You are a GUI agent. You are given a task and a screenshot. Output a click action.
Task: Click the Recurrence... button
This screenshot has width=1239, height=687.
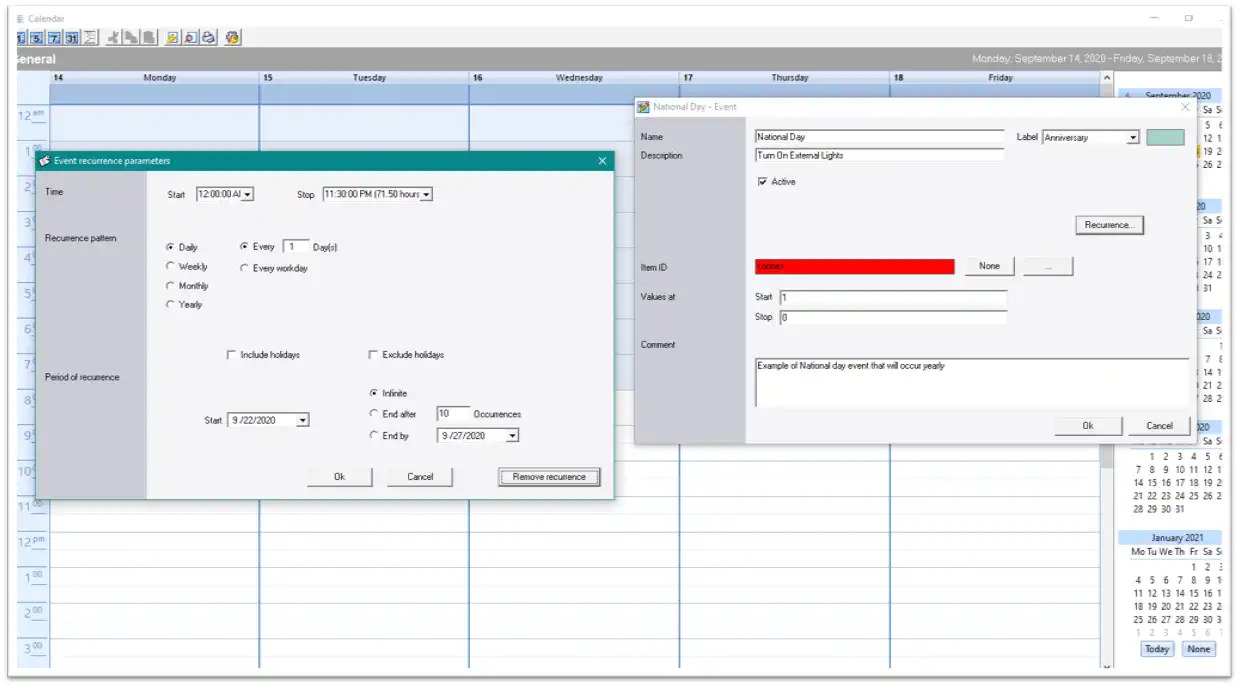1109,225
